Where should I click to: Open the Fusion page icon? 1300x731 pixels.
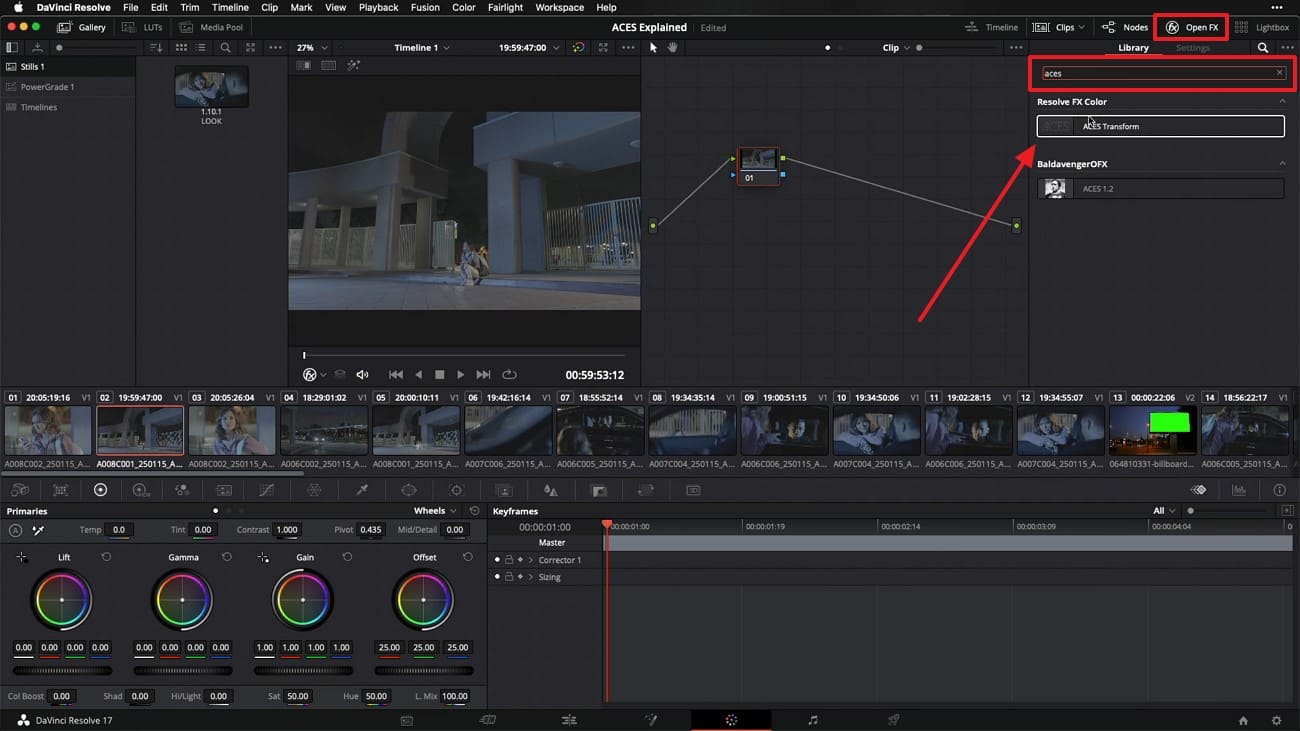651,720
